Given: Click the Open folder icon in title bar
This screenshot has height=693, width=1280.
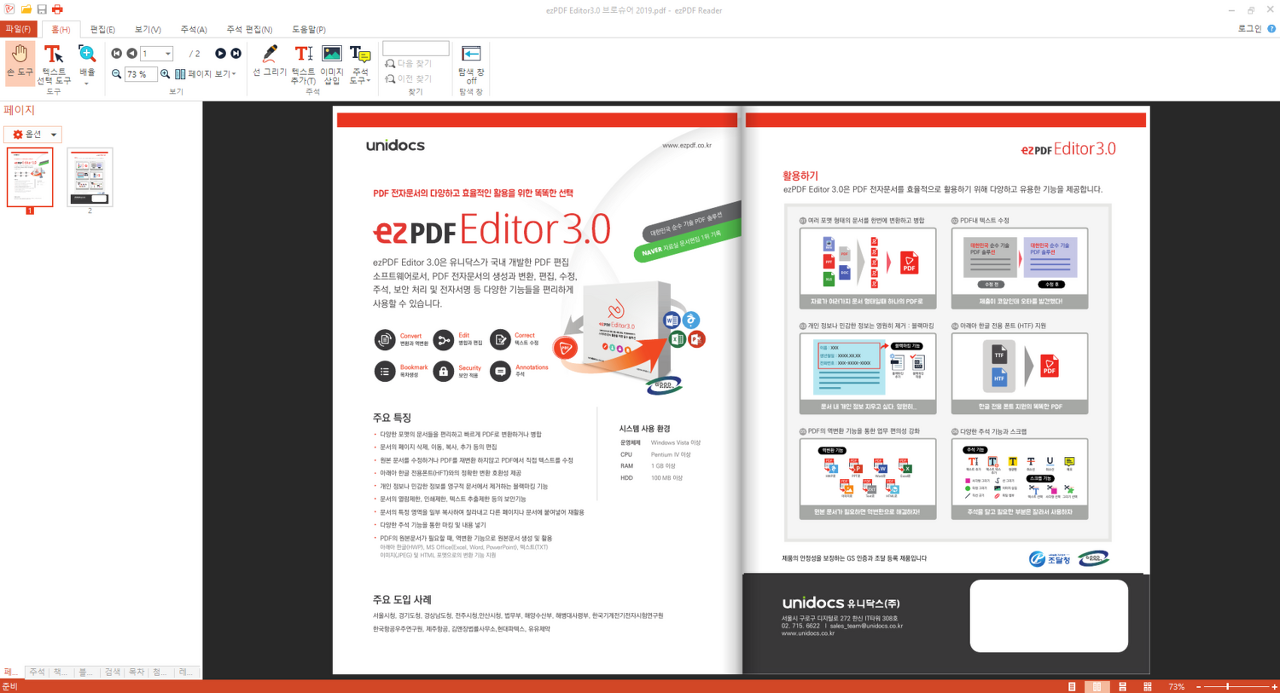Looking at the screenshot, I should point(26,9).
